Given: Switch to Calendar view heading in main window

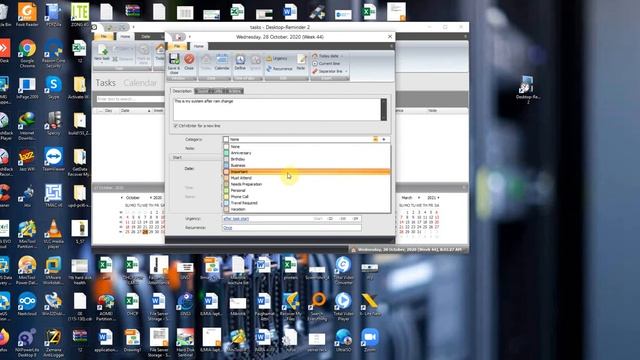Looking at the screenshot, I should point(140,83).
